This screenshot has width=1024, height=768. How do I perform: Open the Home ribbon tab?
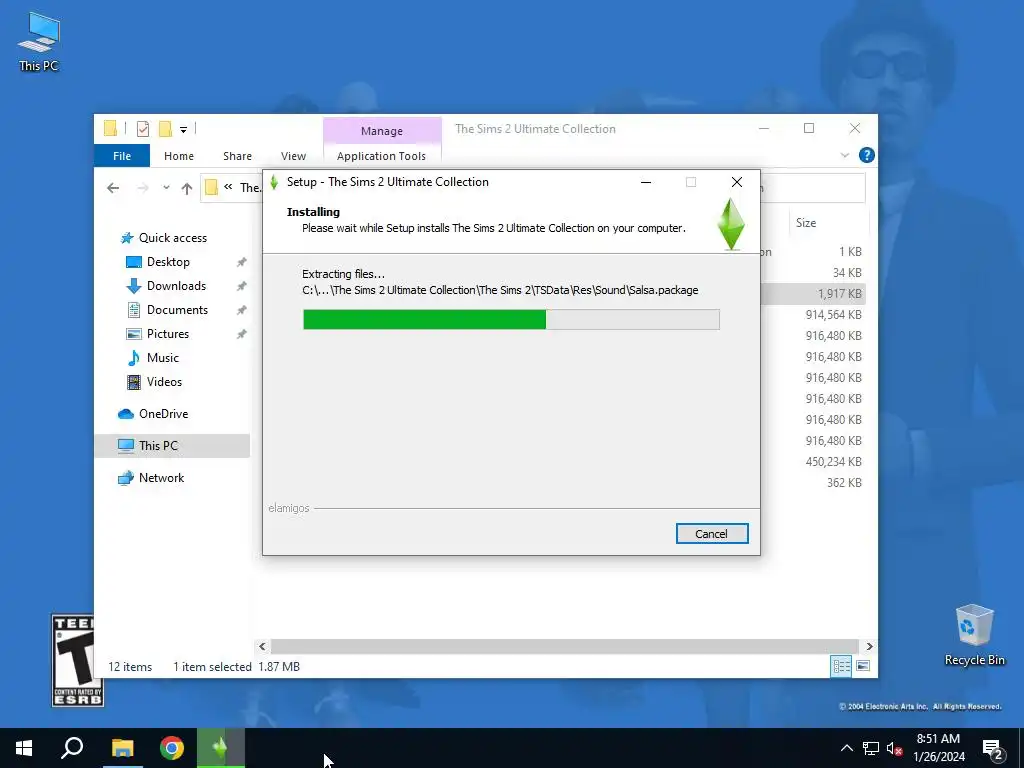click(179, 156)
